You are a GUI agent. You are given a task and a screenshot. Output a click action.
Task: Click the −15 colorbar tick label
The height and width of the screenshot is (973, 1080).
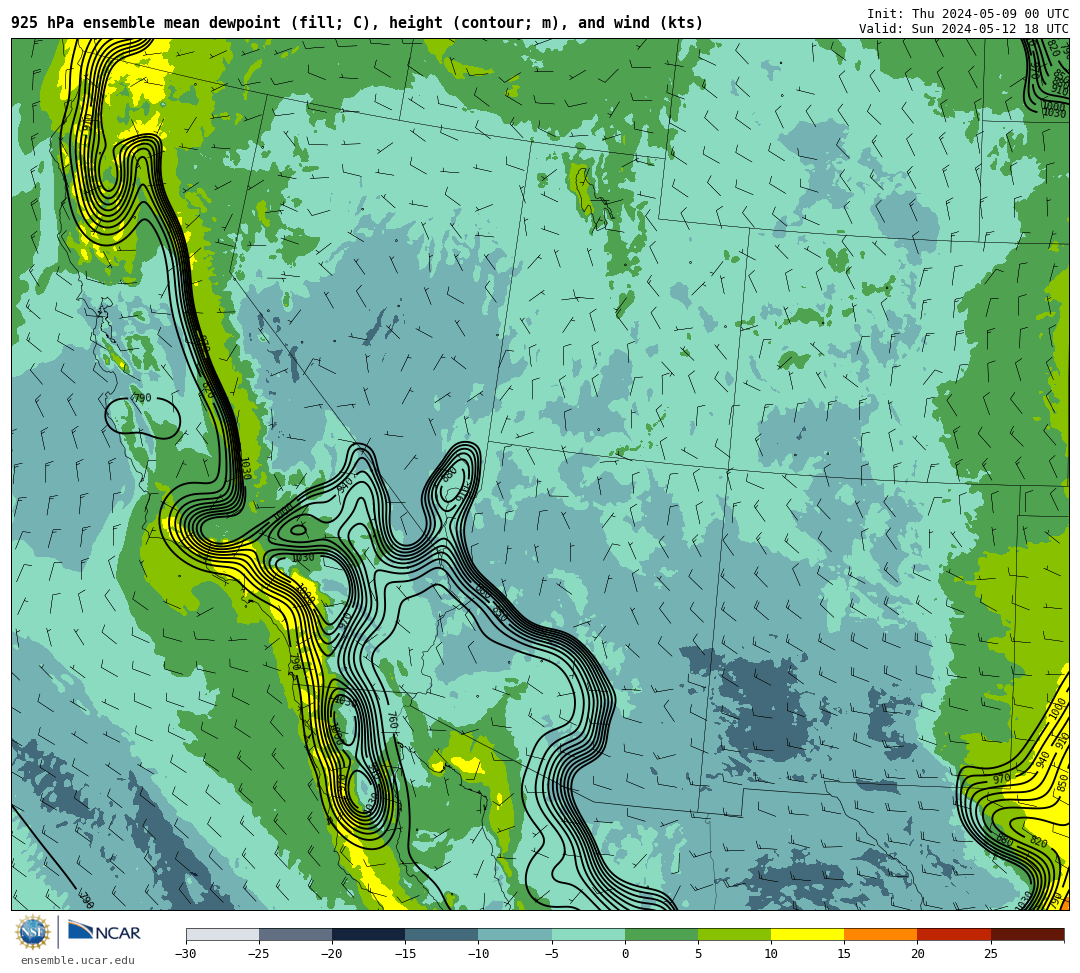pos(405,954)
